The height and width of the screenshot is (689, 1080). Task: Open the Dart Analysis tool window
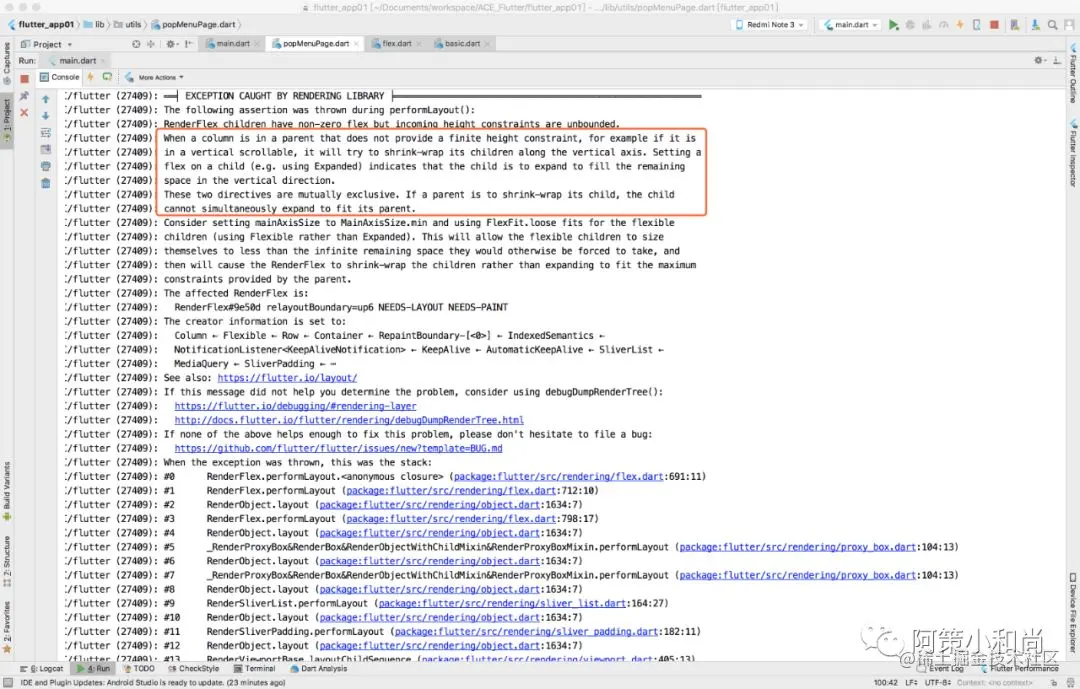point(319,668)
